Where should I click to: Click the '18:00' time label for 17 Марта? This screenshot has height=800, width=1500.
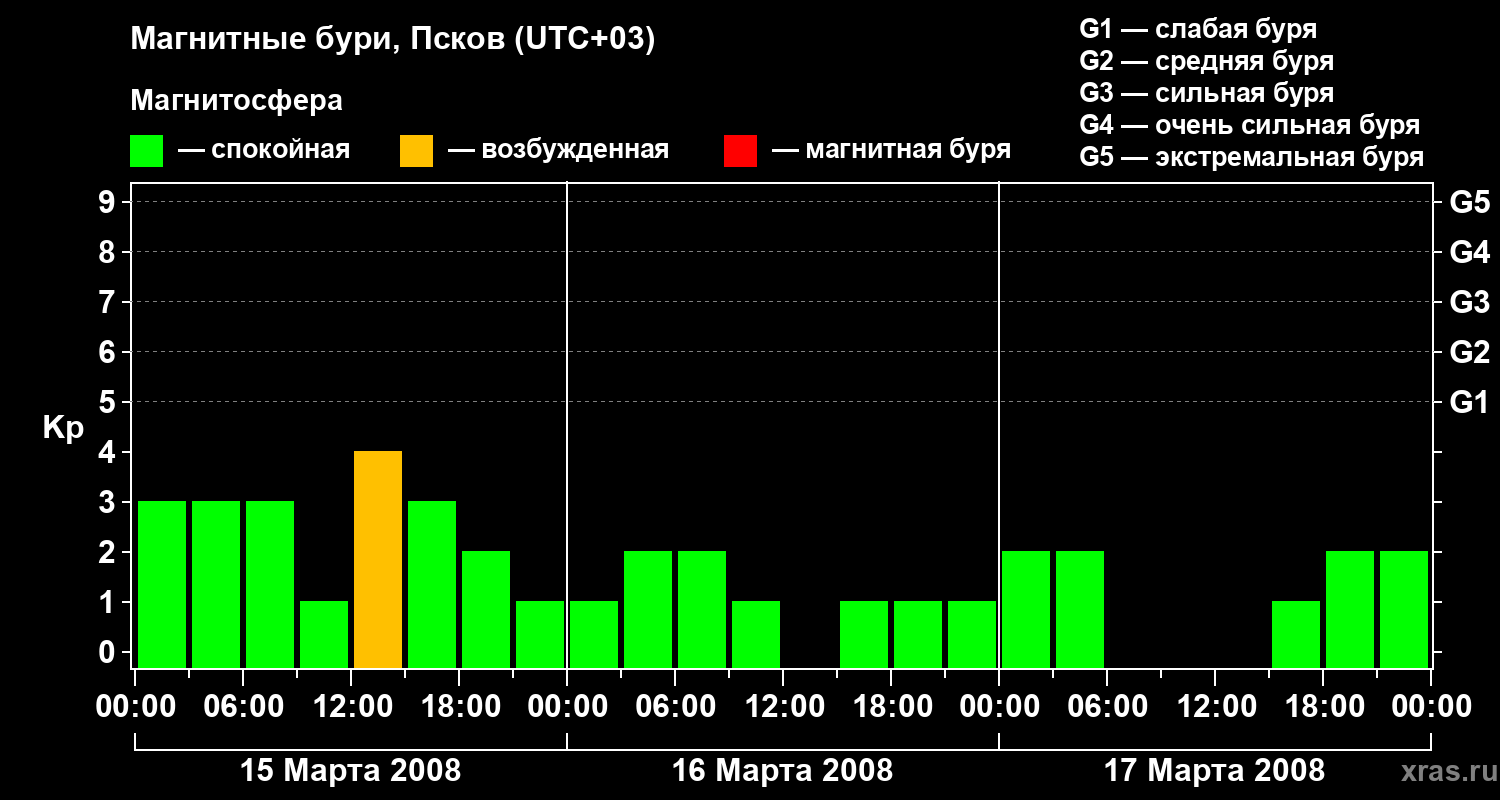[x=1323, y=707]
